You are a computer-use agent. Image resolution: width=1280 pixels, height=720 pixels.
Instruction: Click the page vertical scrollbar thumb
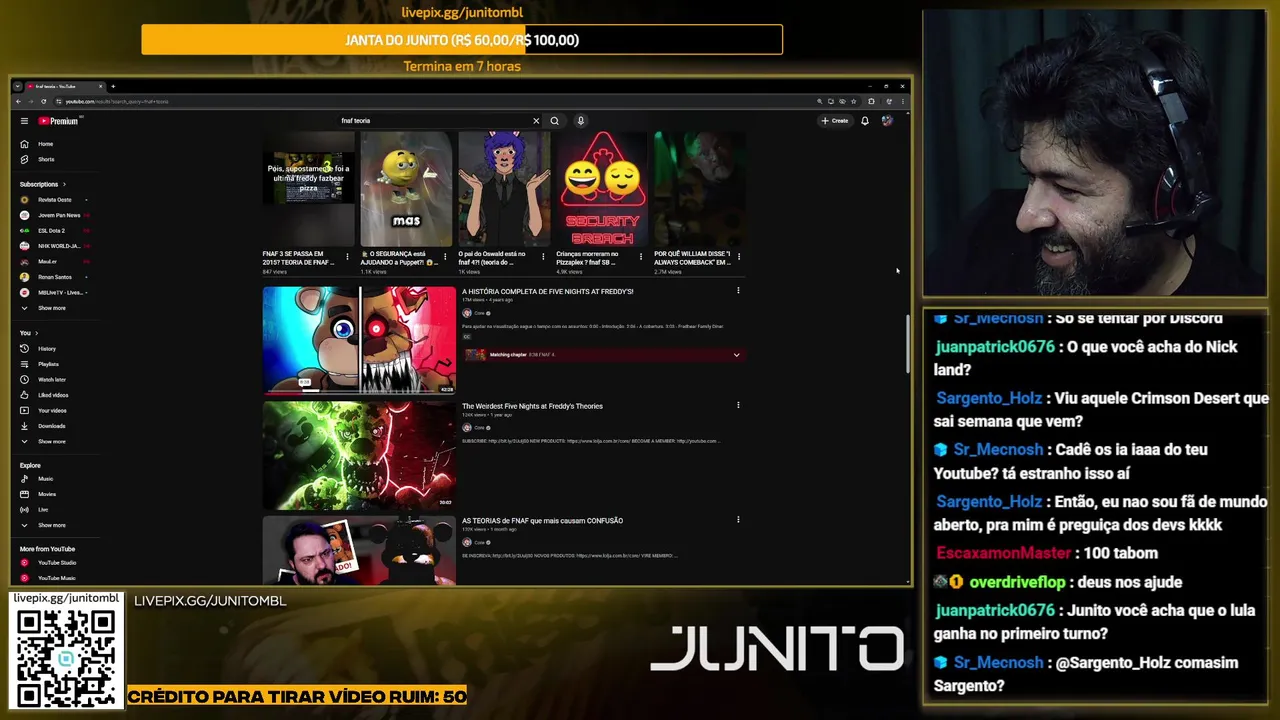[x=908, y=343]
